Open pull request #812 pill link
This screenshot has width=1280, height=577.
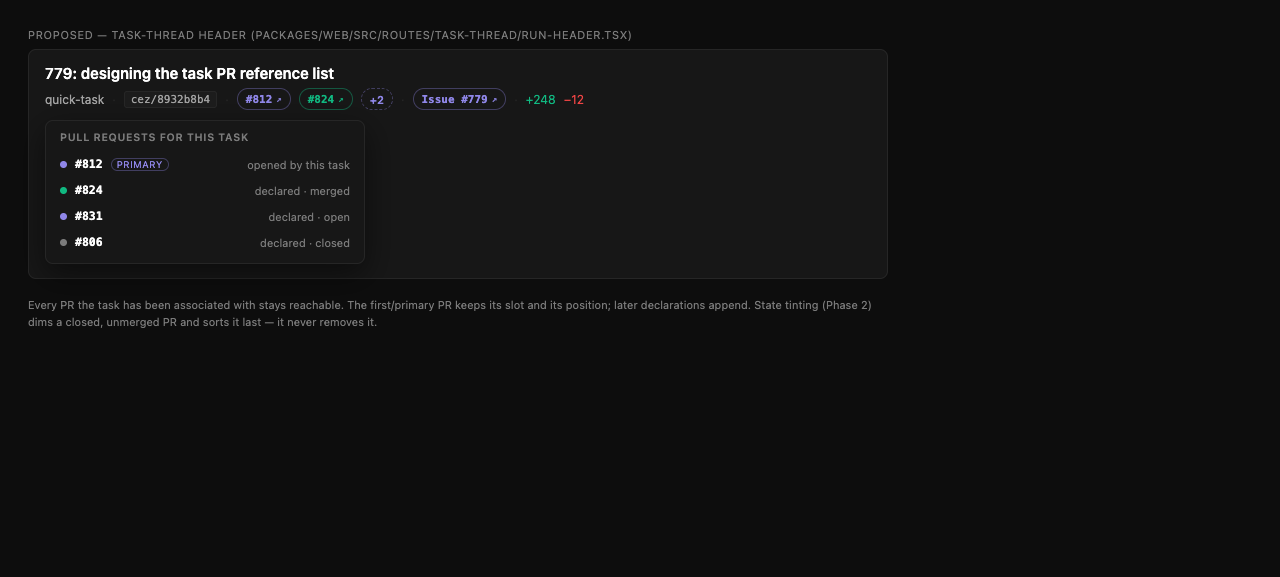(x=264, y=99)
